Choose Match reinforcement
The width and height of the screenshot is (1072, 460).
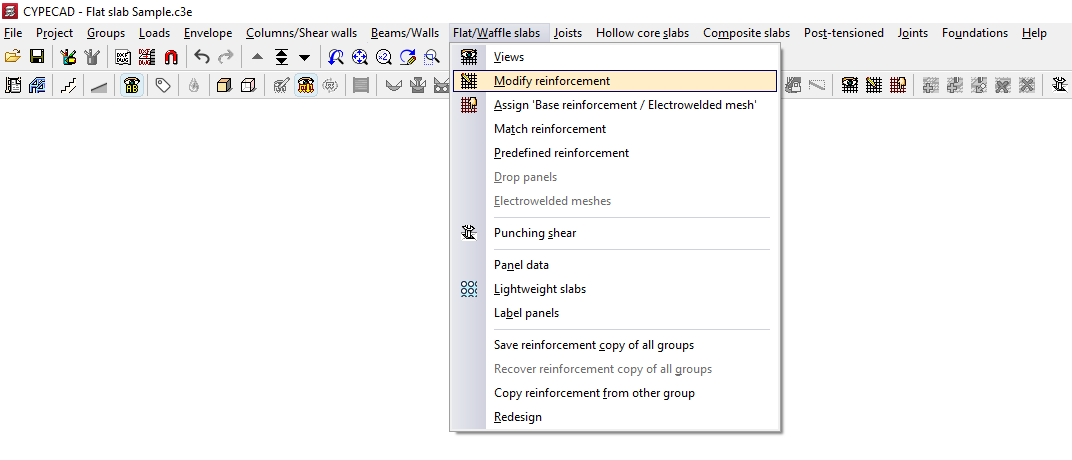click(x=614, y=128)
